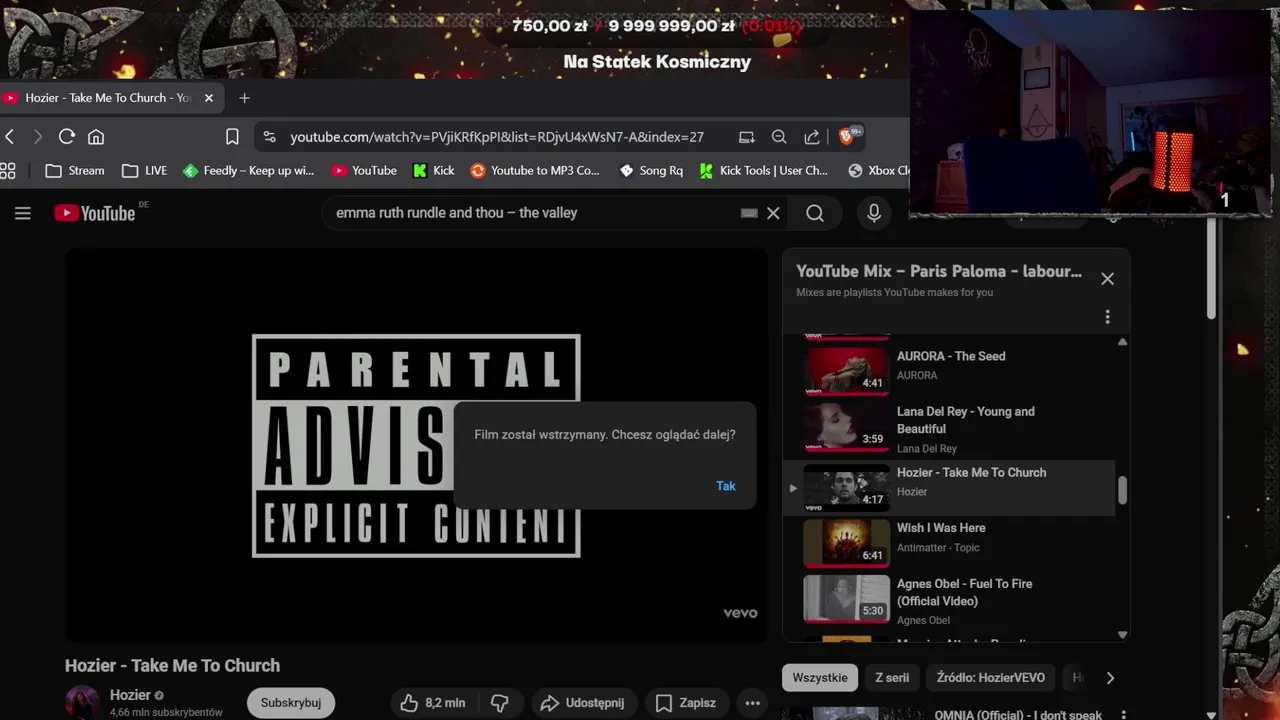Open YouTube hamburger guide menu
Image resolution: width=1280 pixels, height=720 pixels.
click(x=23, y=213)
